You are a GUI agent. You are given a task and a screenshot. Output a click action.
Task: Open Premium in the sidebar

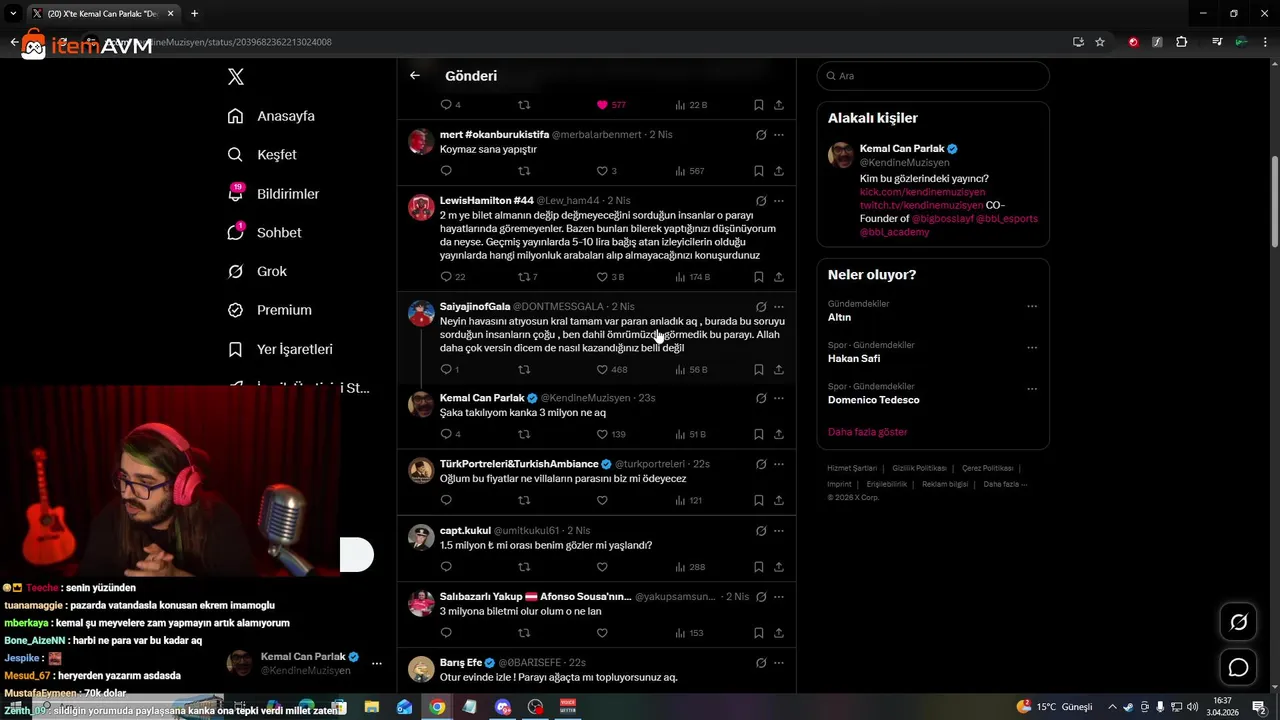[x=269, y=310]
